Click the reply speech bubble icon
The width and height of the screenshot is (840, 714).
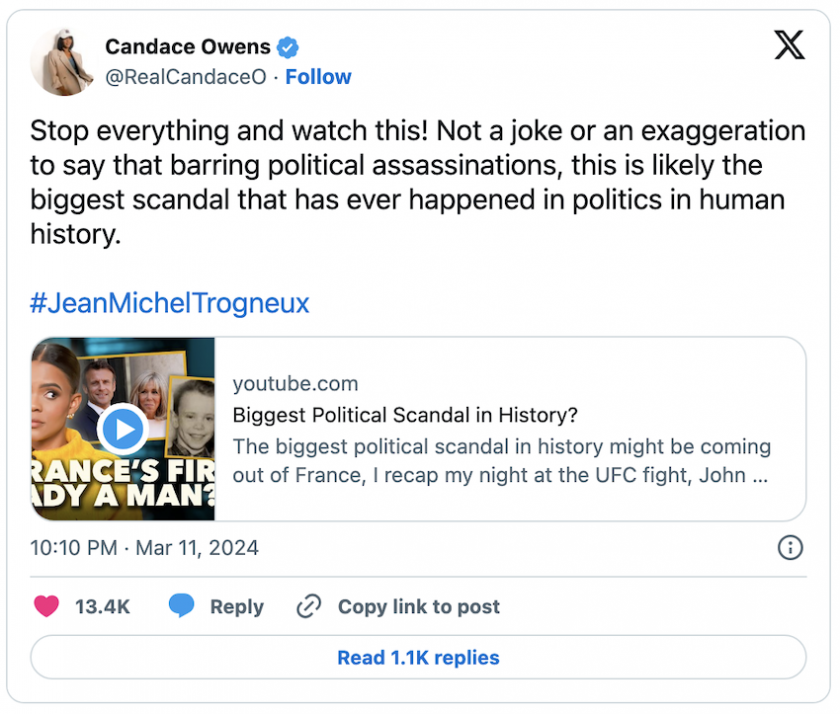click(181, 606)
